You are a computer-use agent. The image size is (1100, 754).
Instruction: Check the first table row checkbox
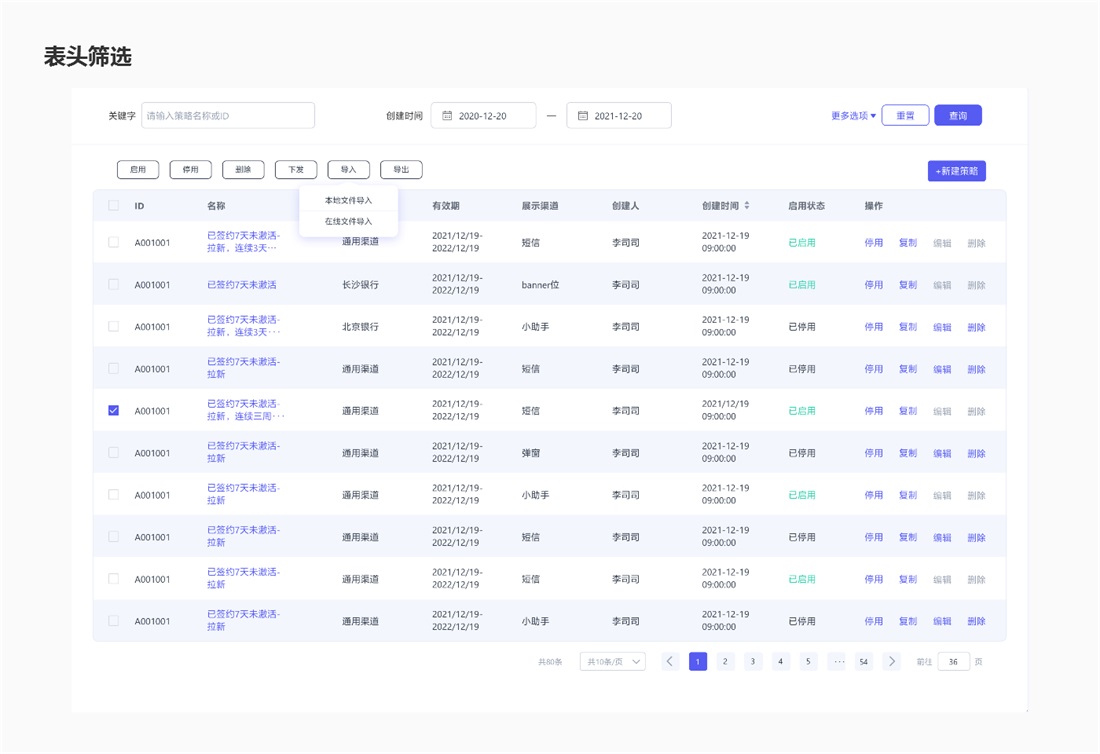(x=114, y=242)
